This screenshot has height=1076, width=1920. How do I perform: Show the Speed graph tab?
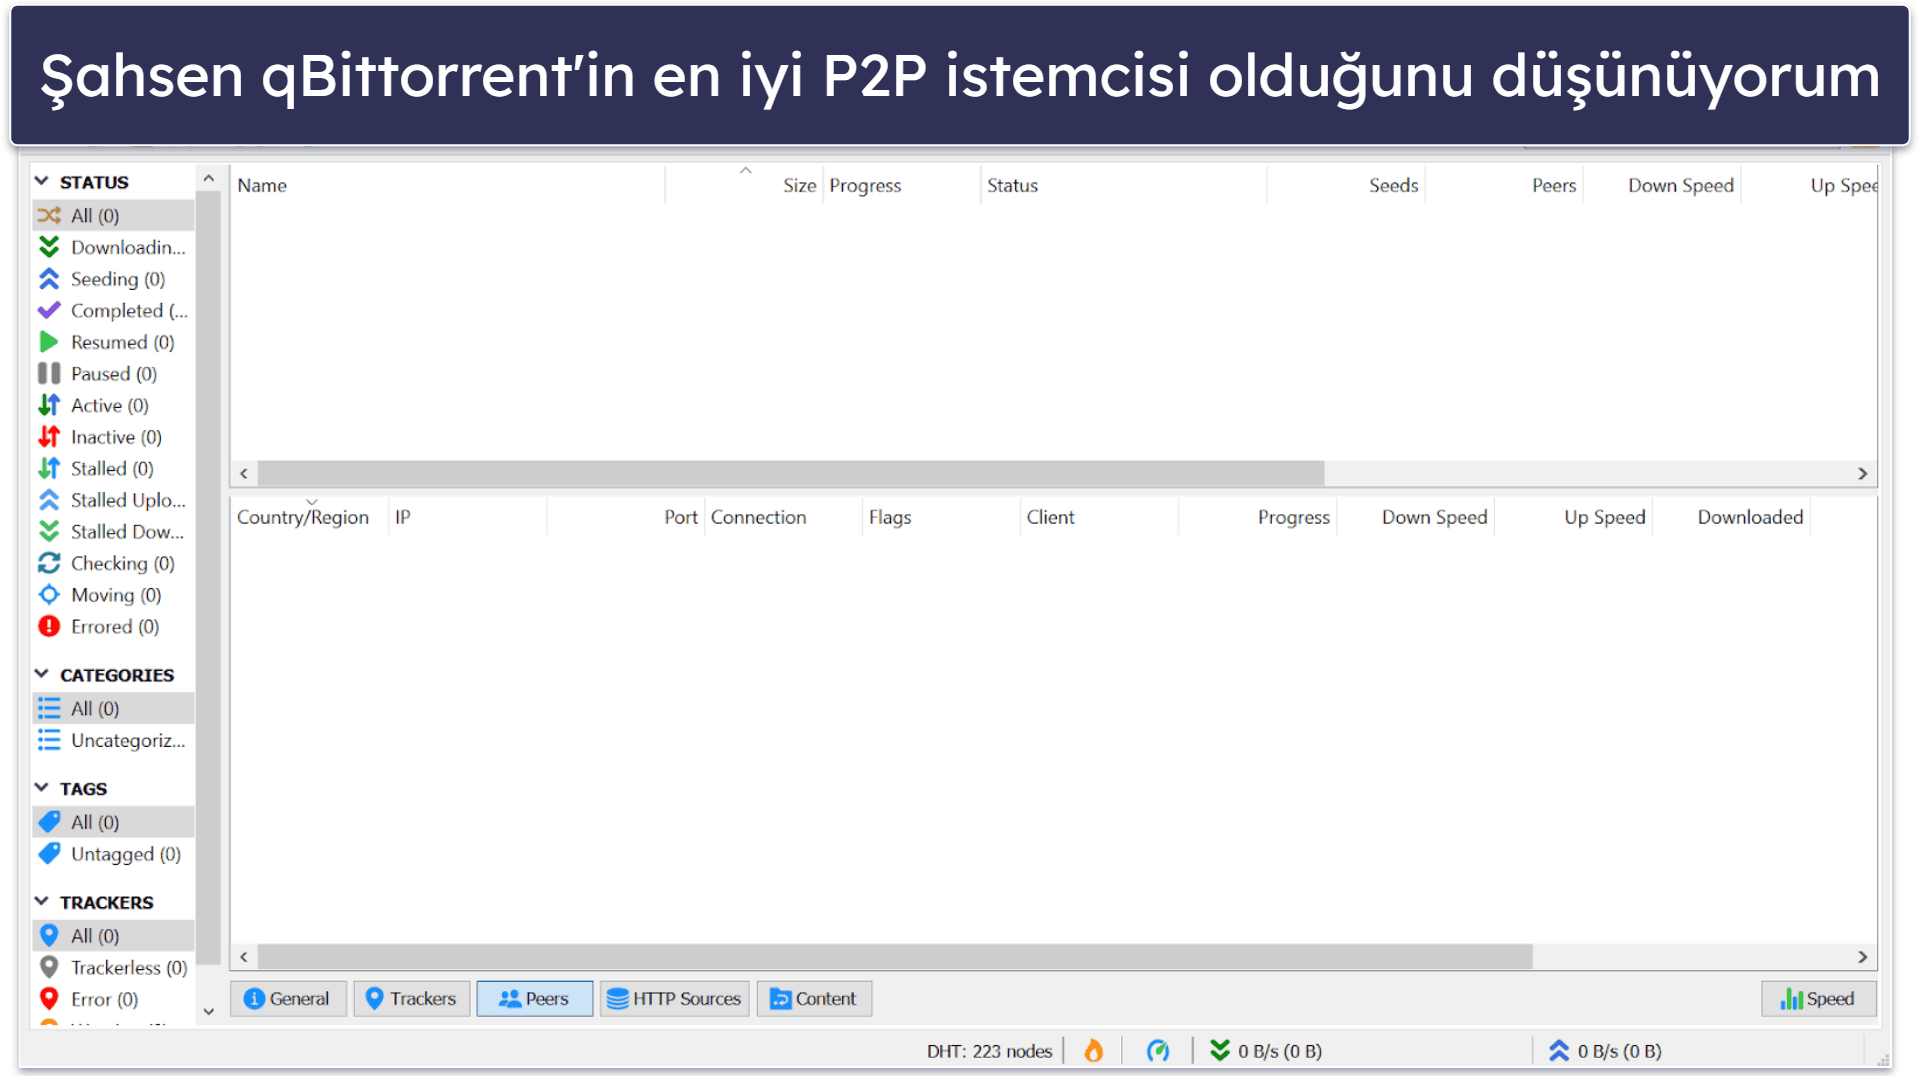(x=1818, y=999)
